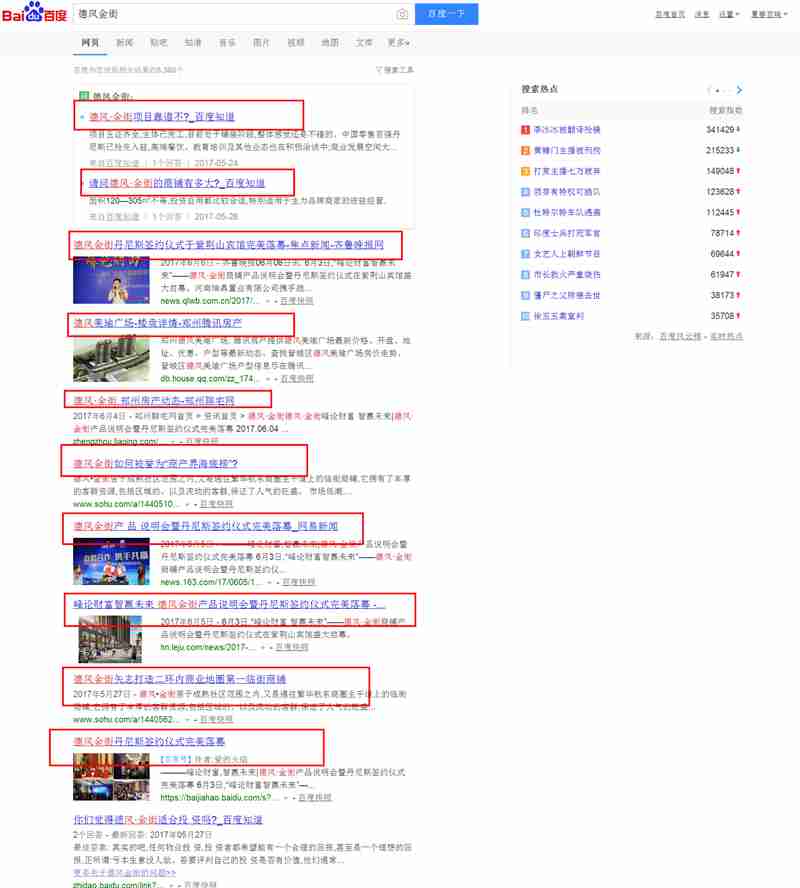Click the camera image-search icon
Image resolution: width=800 pixels, height=888 pixels.
tap(402, 14)
